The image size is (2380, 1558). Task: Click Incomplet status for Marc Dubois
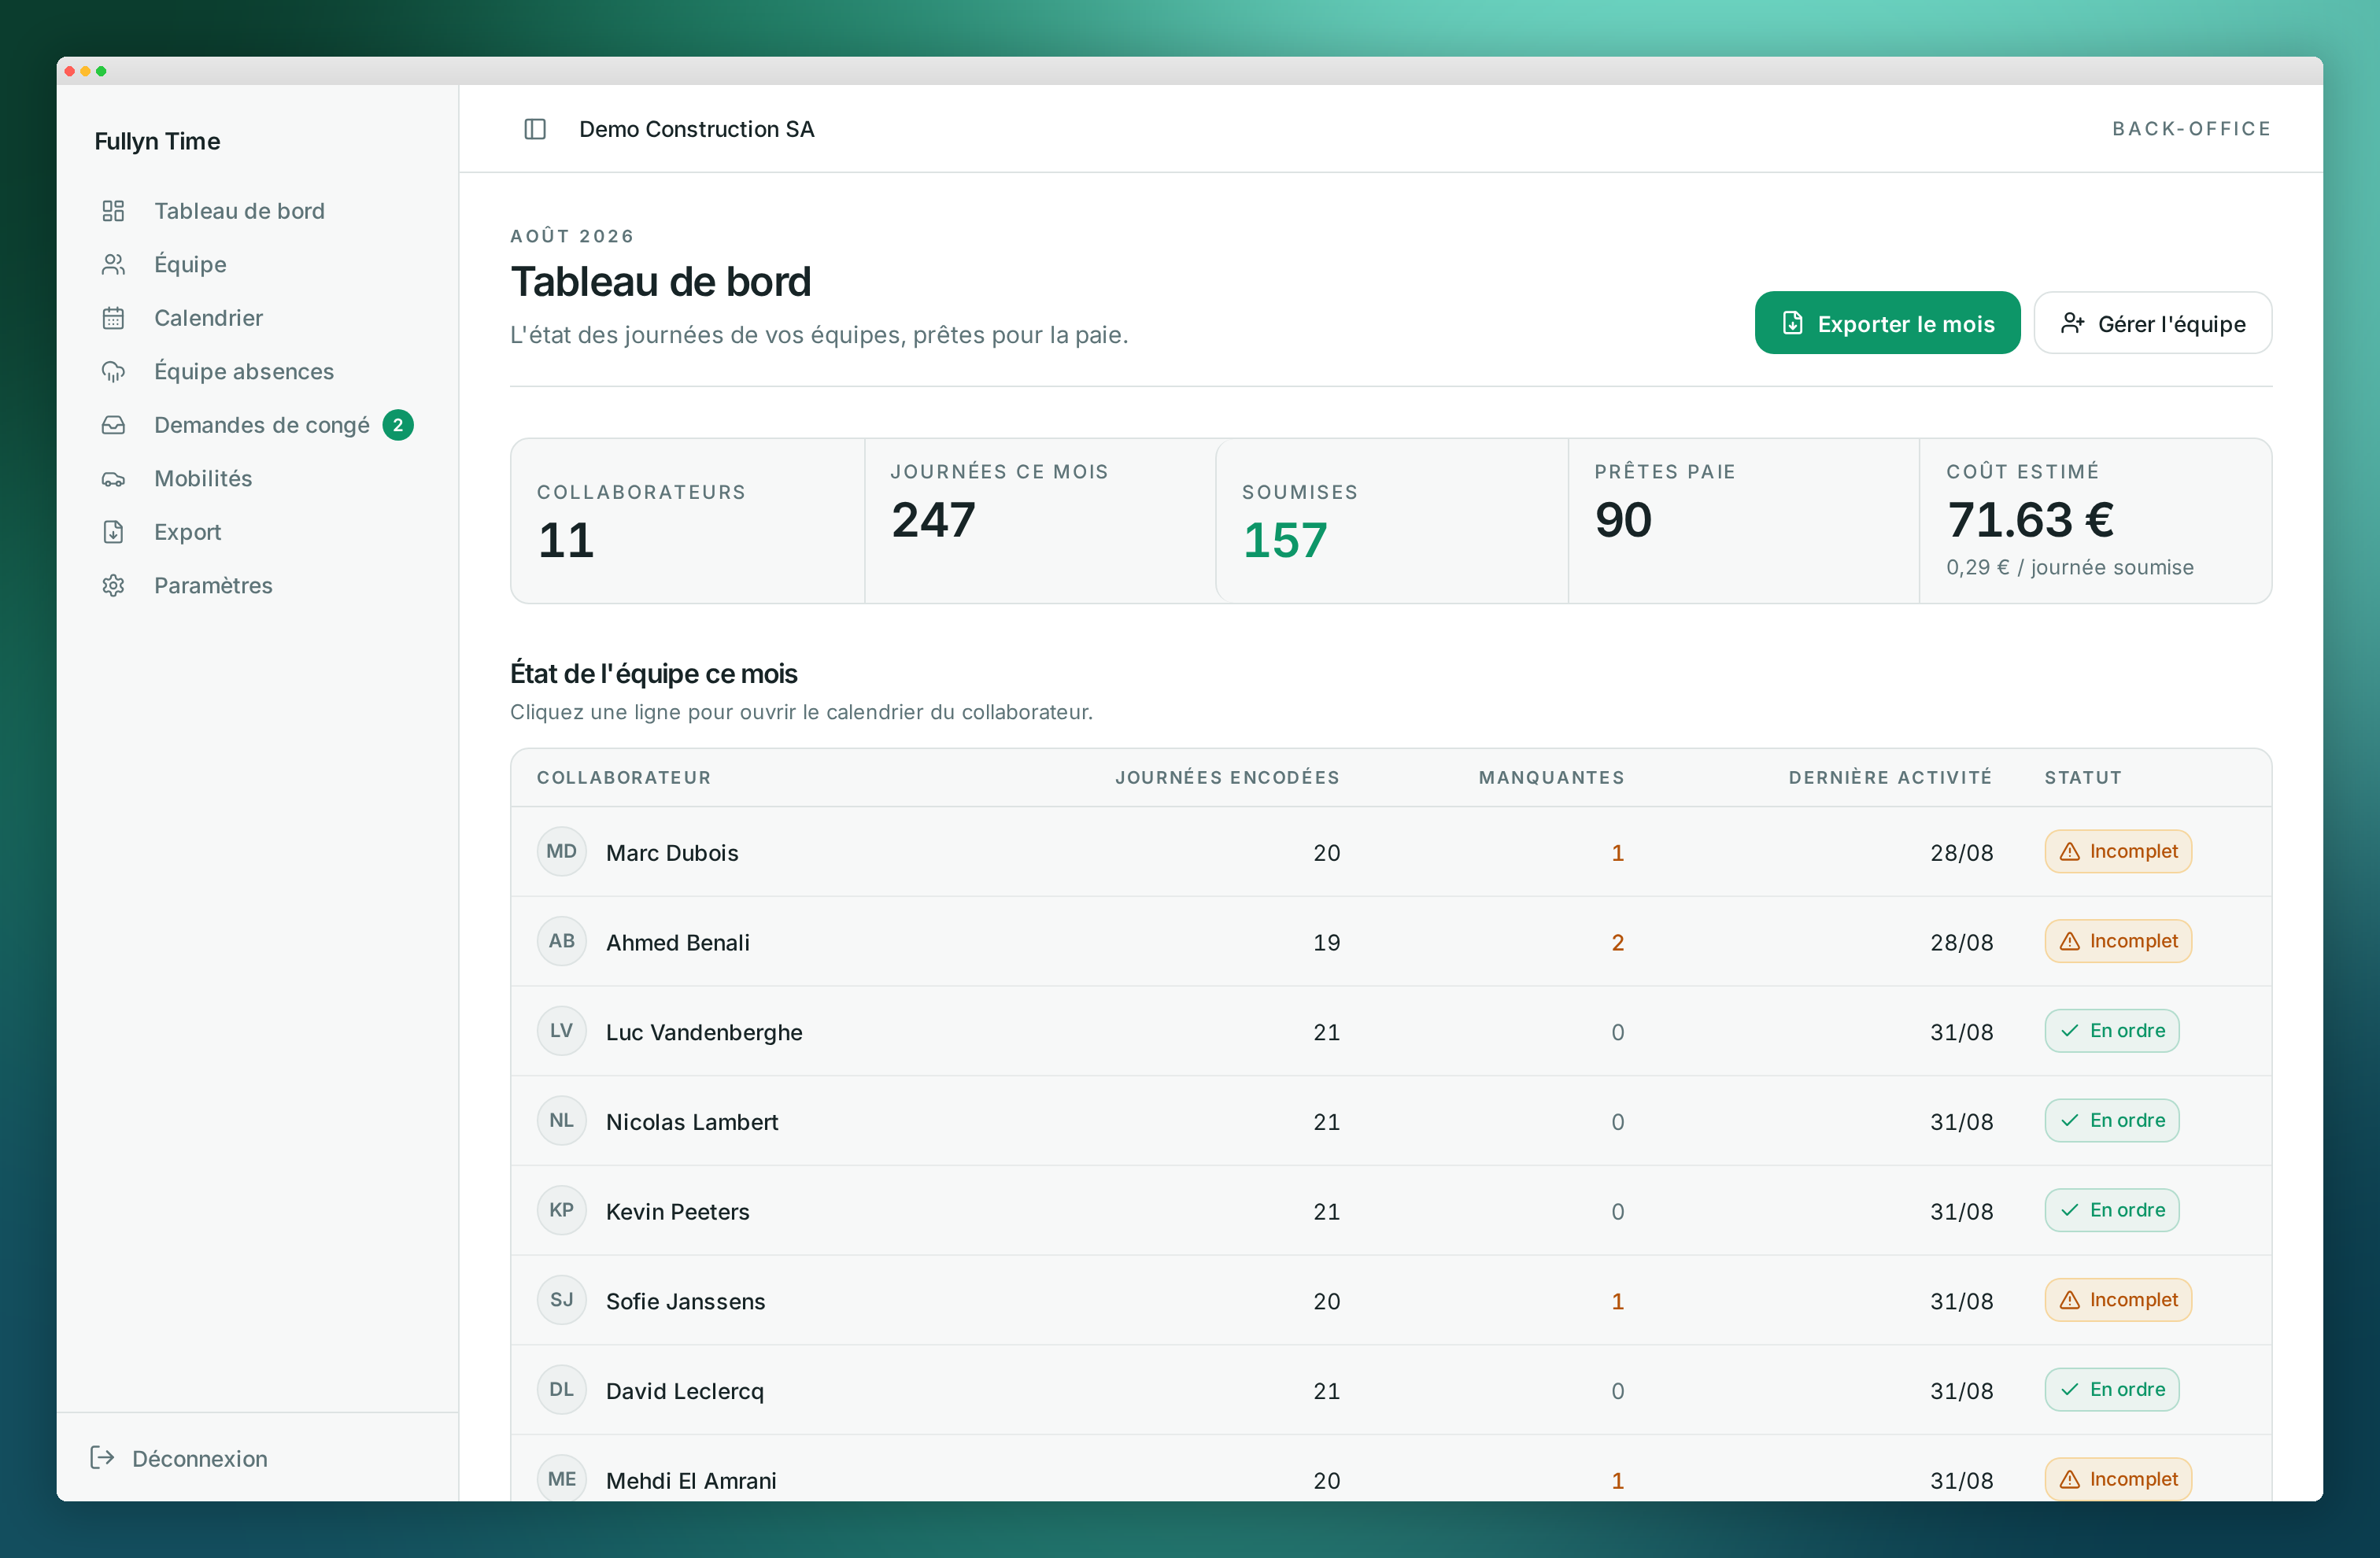click(x=2118, y=852)
